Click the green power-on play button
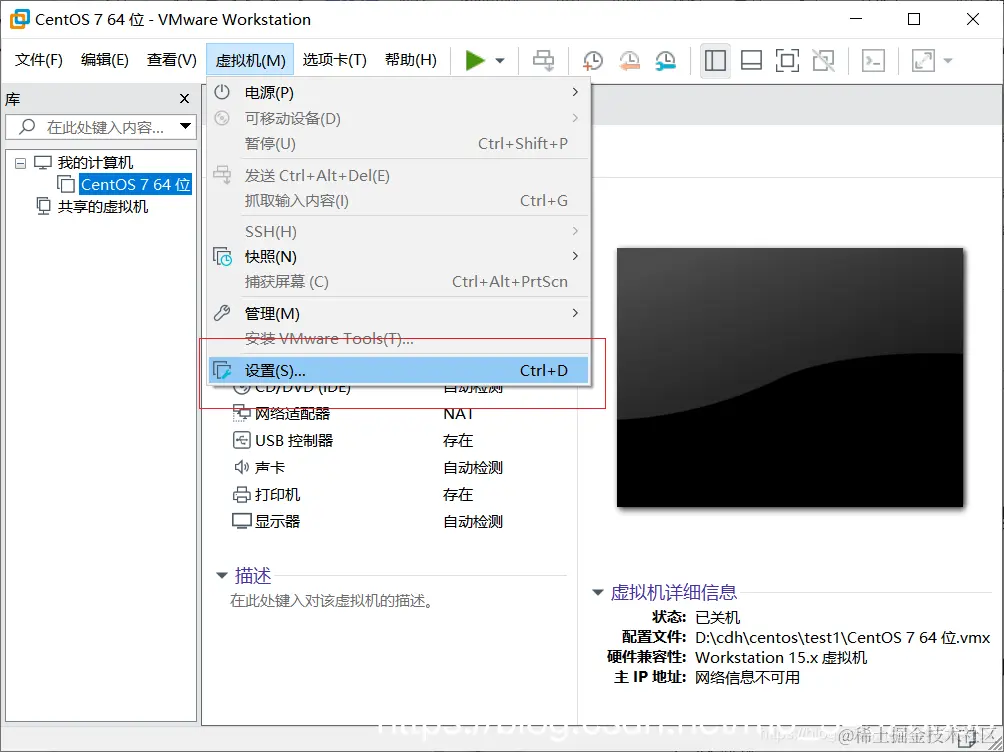 click(x=474, y=60)
